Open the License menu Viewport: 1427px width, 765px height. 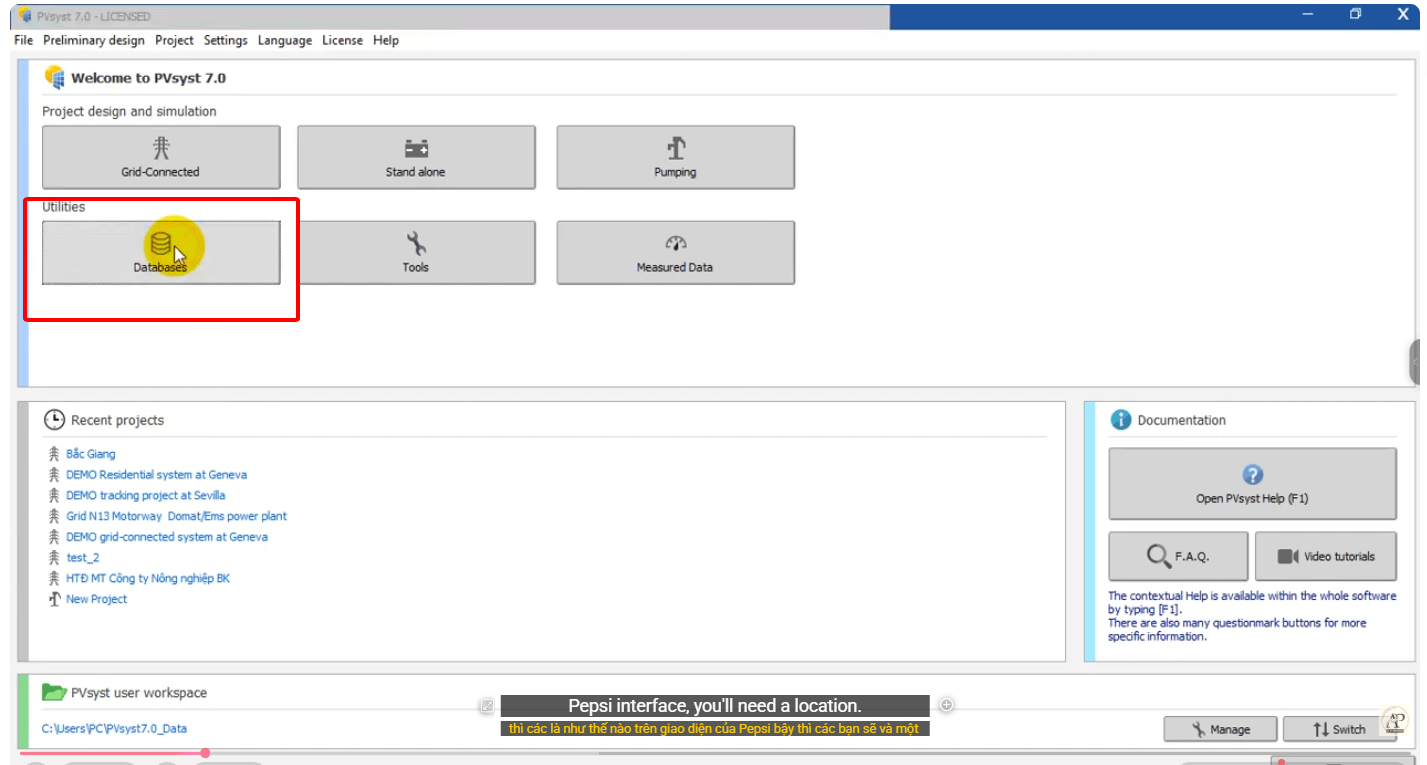click(342, 40)
